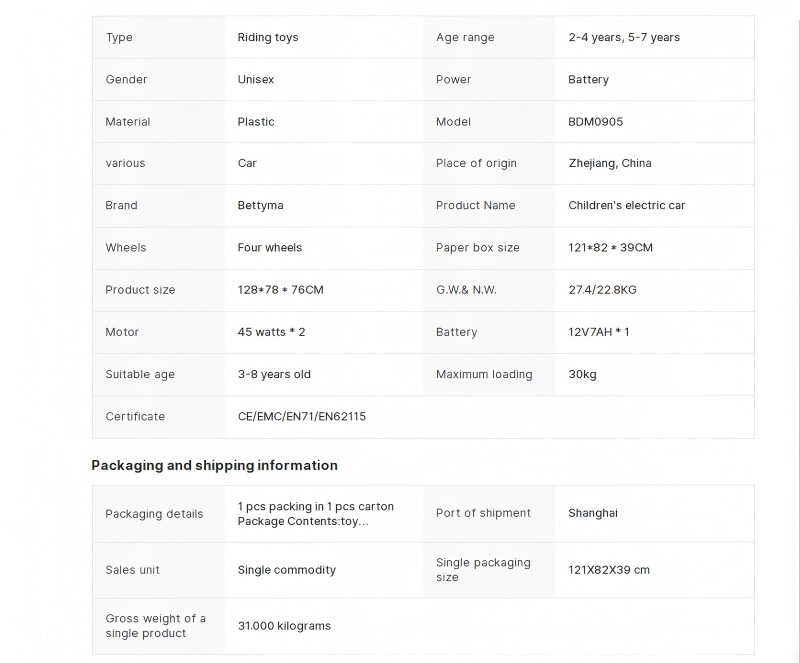Click the 'CE/EMC/EN71/EN62115' certificate value

coord(302,417)
